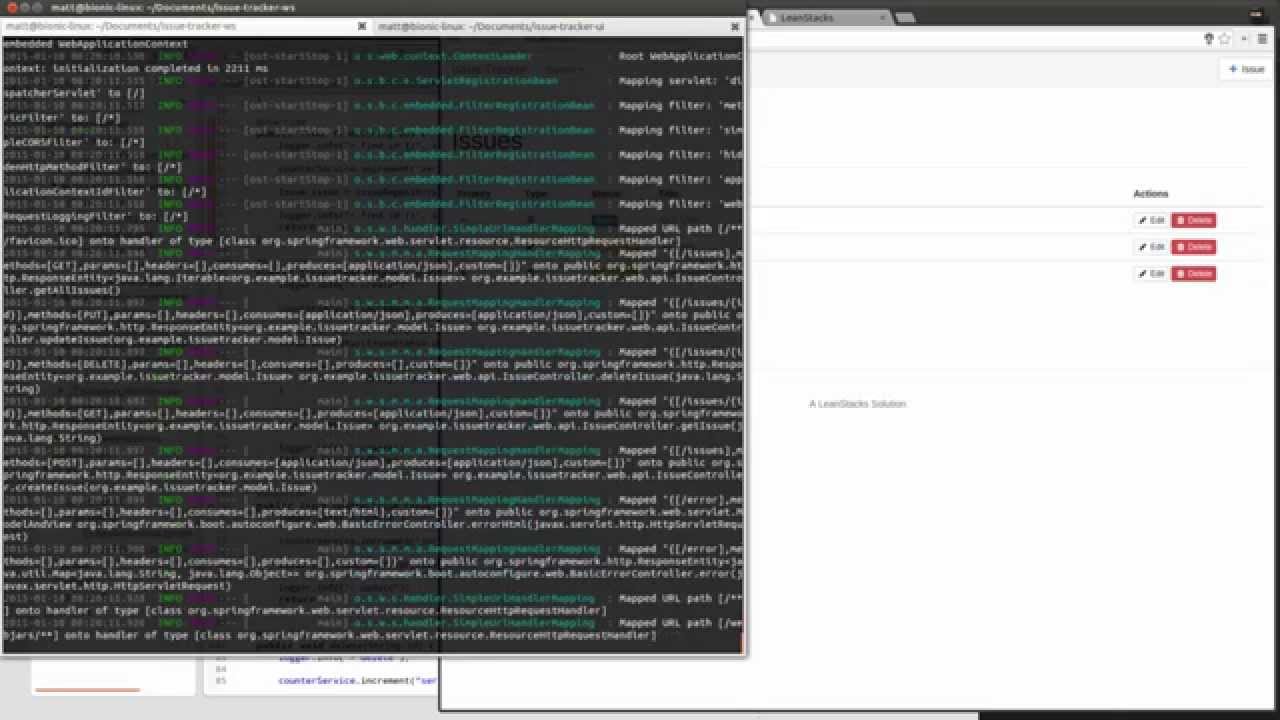Click 'counterService.increment' code in editor behind
Screen dimensions: 1280x720
coord(357,681)
